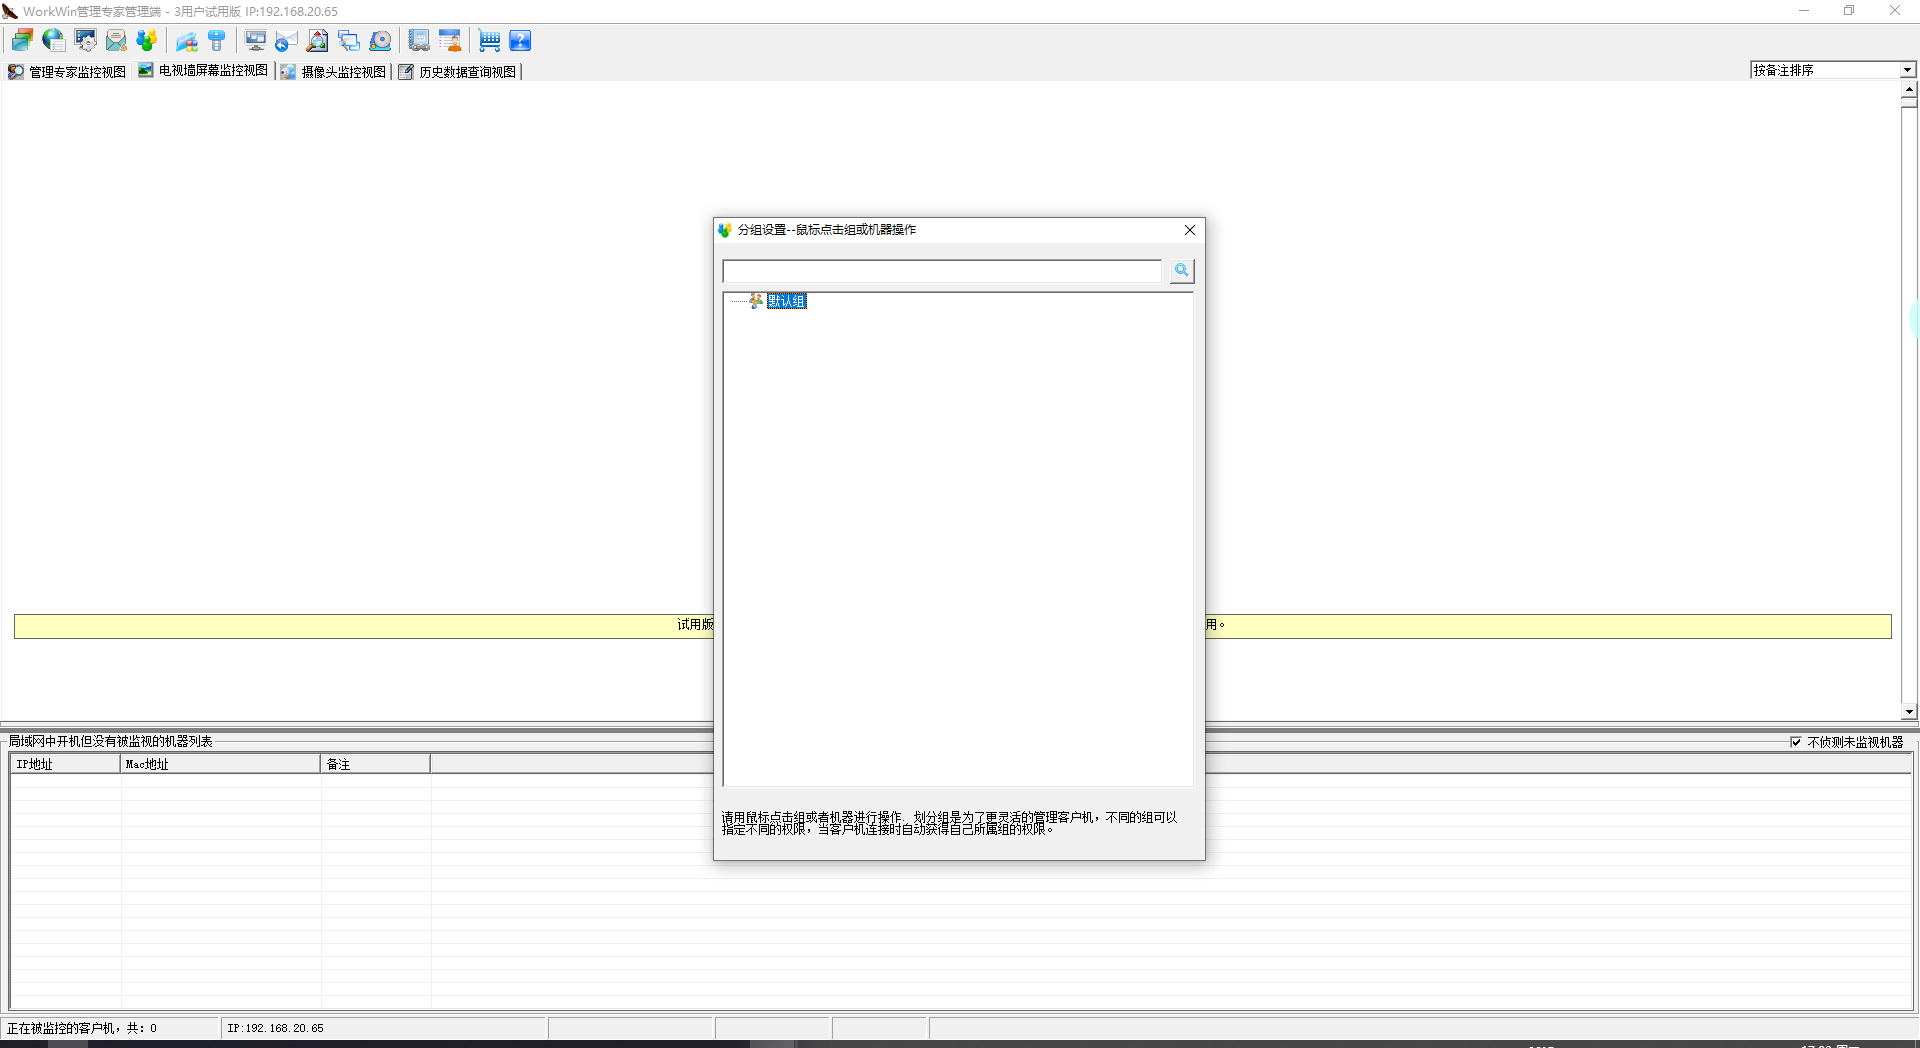Screen dimensions: 1920x1048
Task: Click the notebook toolbar icon
Action: 419,40
